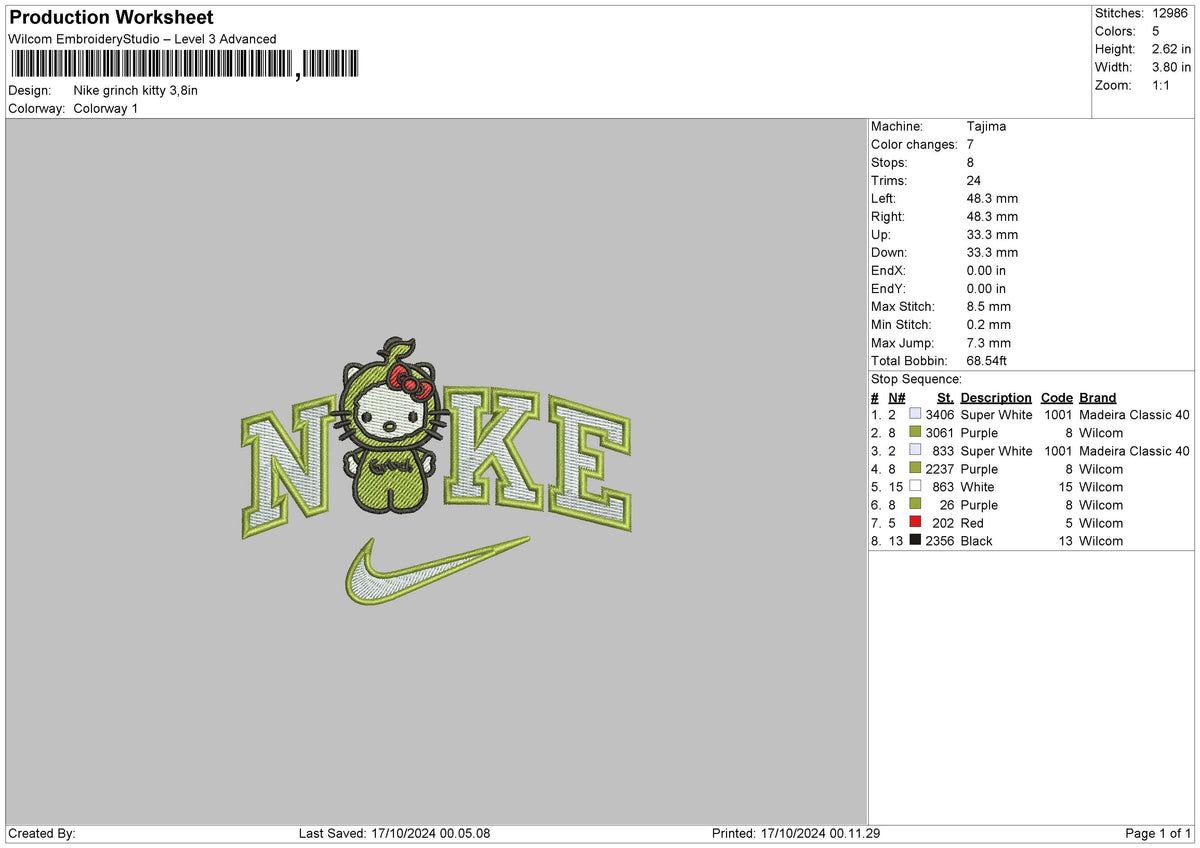
Task: Click the Stitches value 12986
Action: (1171, 13)
